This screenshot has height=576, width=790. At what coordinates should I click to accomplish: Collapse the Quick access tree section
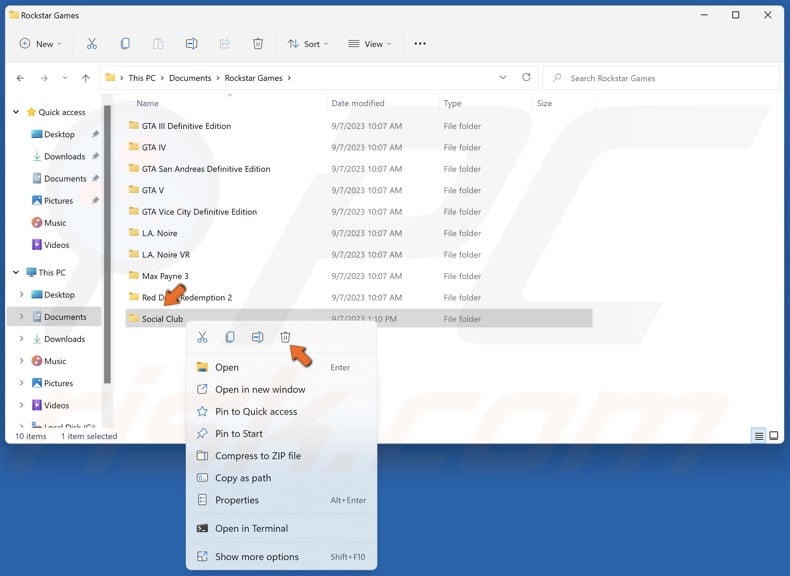click(16, 112)
